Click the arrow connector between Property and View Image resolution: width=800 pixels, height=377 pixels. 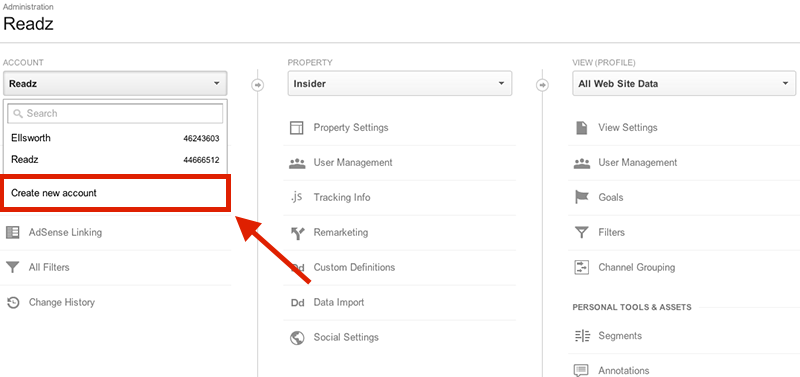coord(542,85)
